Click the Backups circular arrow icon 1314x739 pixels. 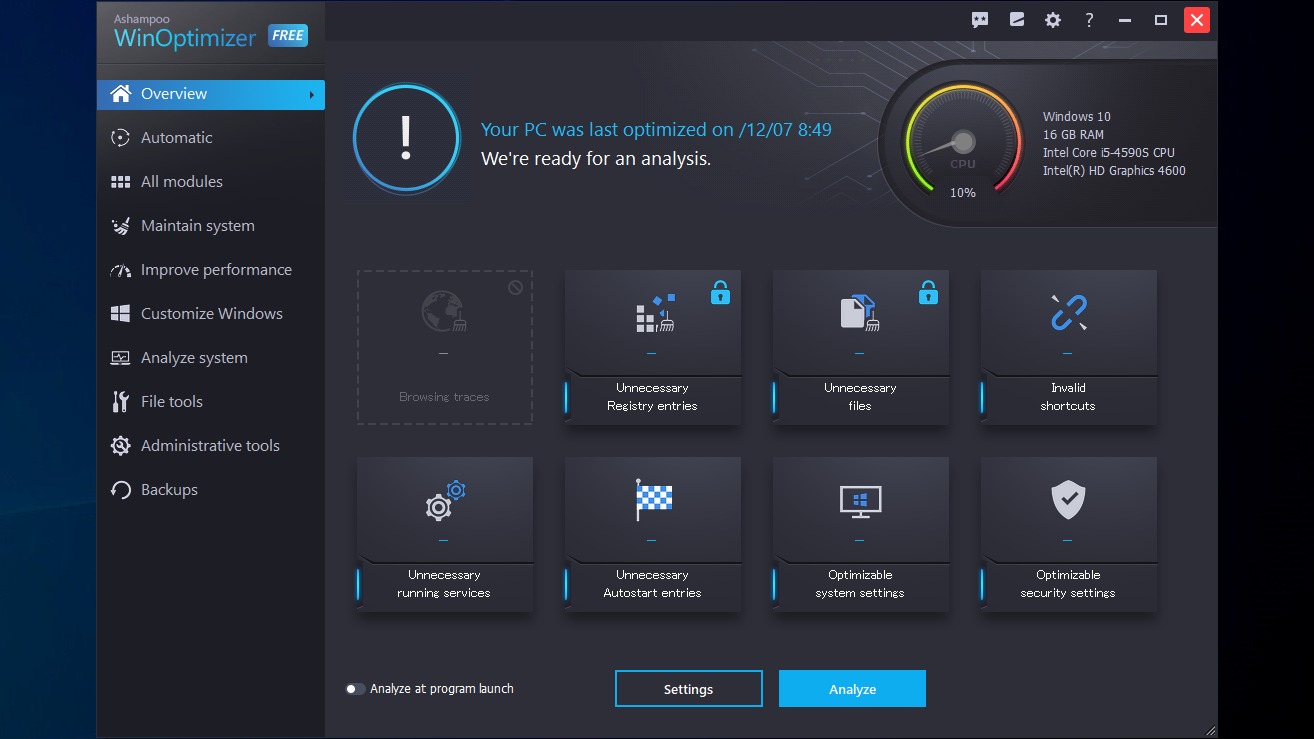(x=121, y=490)
